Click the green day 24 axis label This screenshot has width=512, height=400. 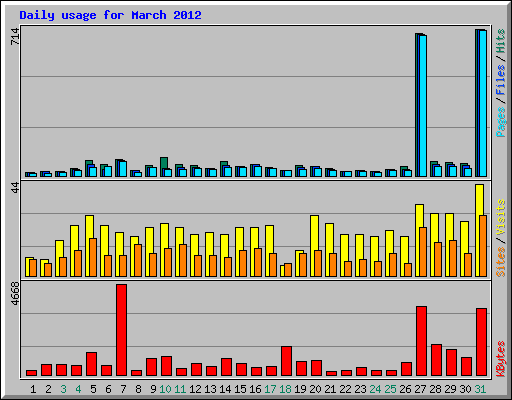click(375, 389)
